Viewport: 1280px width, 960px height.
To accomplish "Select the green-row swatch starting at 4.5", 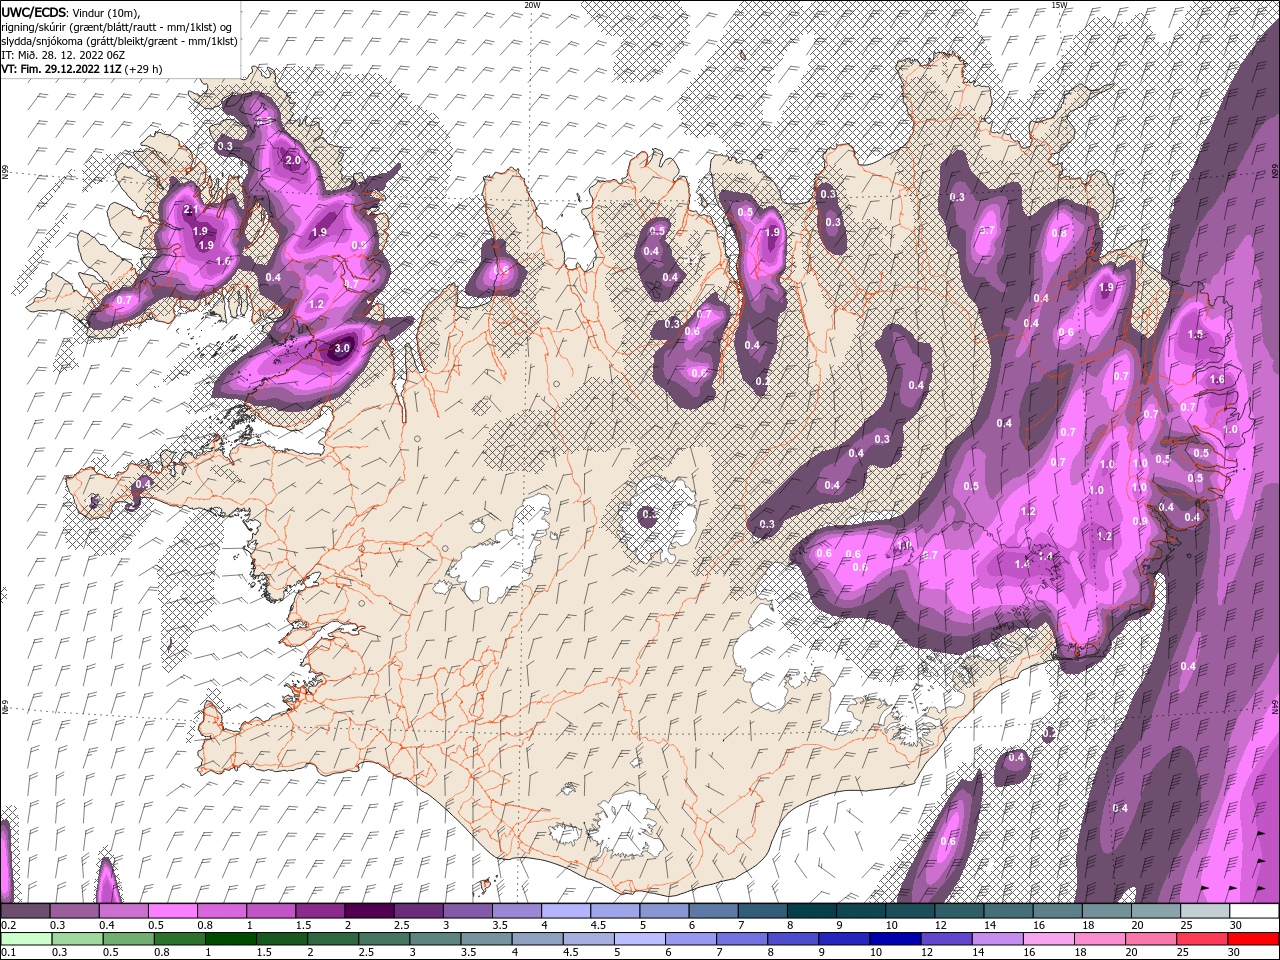I will tap(588, 939).
